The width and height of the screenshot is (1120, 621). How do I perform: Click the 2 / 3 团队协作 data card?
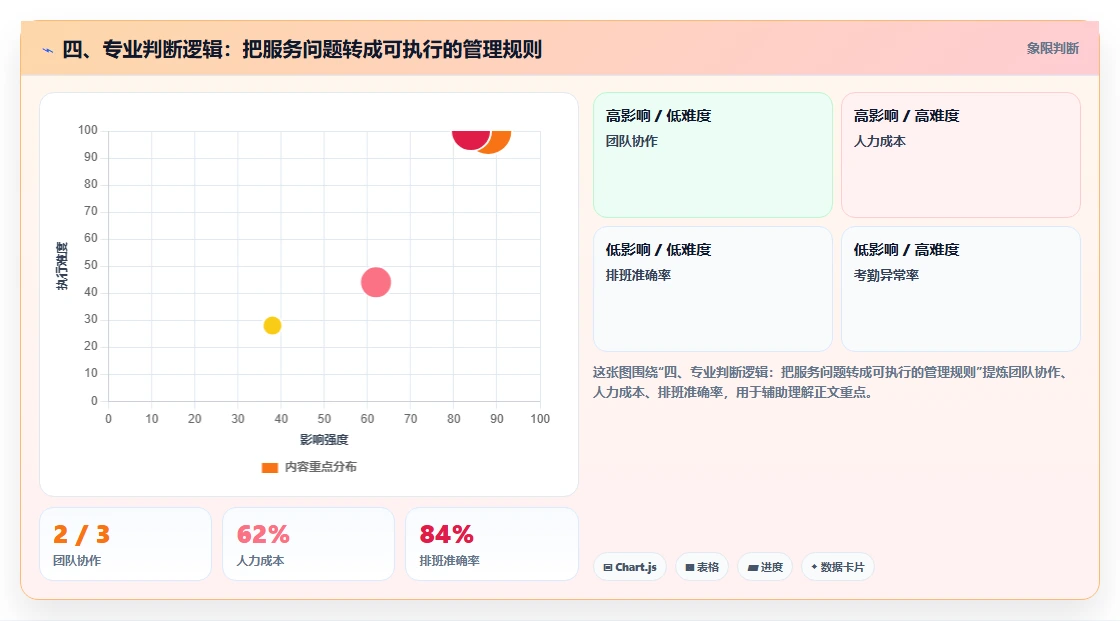[x=126, y=545]
